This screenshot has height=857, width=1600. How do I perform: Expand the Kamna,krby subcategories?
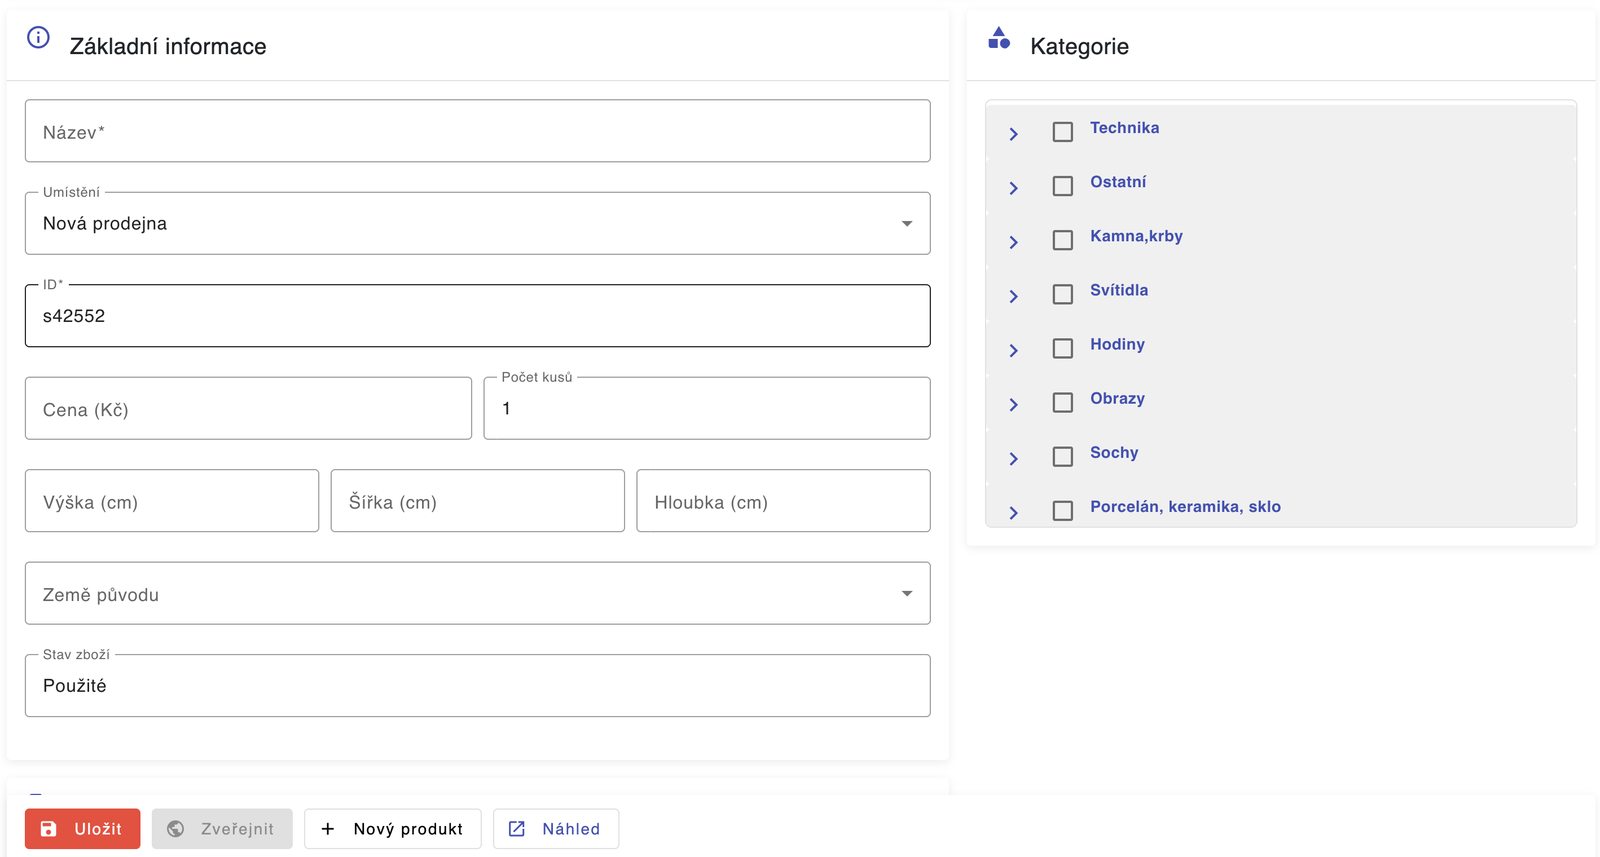[x=1013, y=242]
